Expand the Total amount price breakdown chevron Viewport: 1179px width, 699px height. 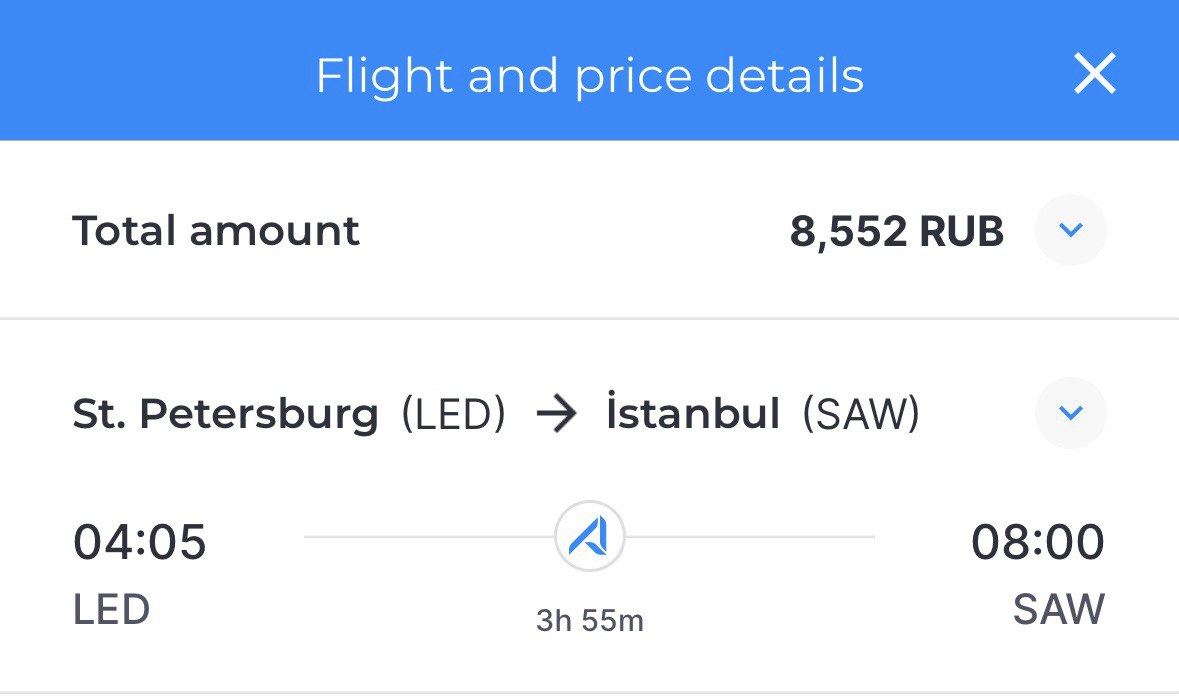coord(1071,230)
